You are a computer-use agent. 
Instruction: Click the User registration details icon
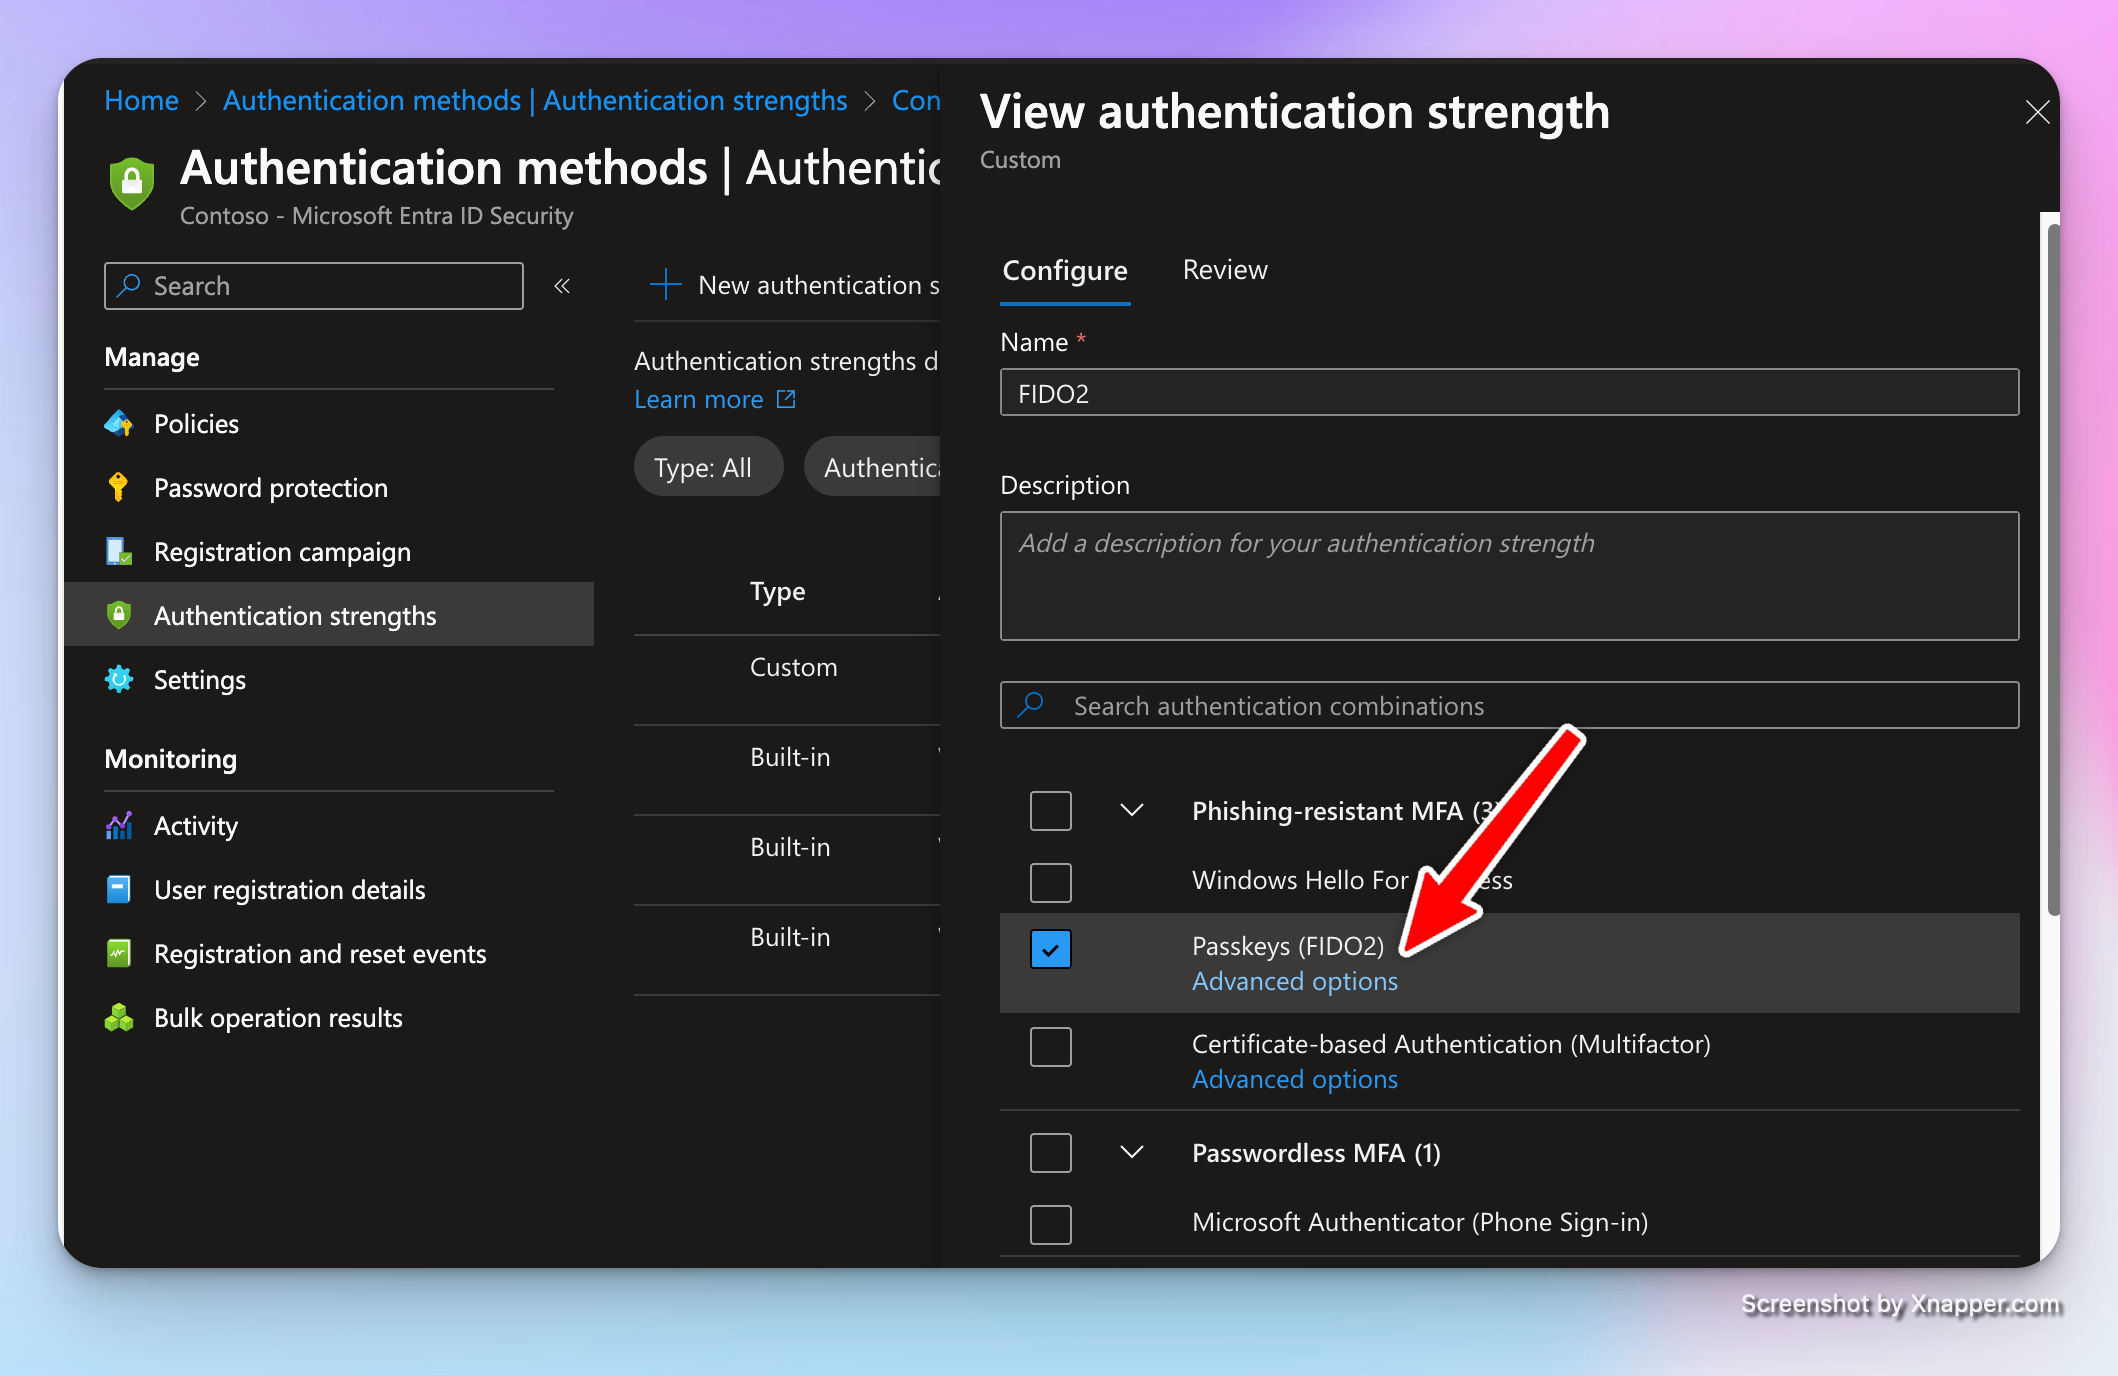pos(119,890)
